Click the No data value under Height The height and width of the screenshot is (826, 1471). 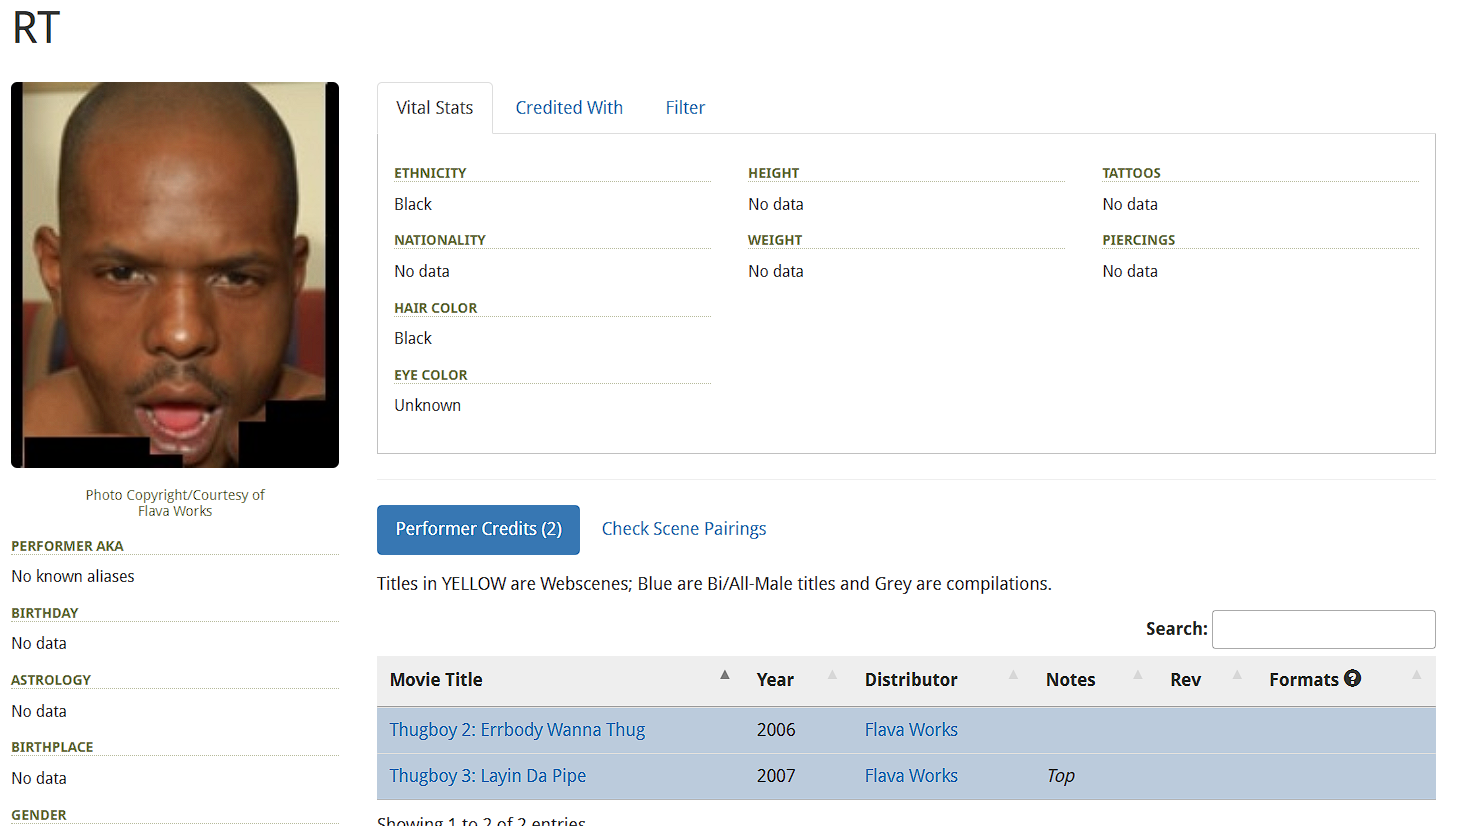[x=776, y=204]
